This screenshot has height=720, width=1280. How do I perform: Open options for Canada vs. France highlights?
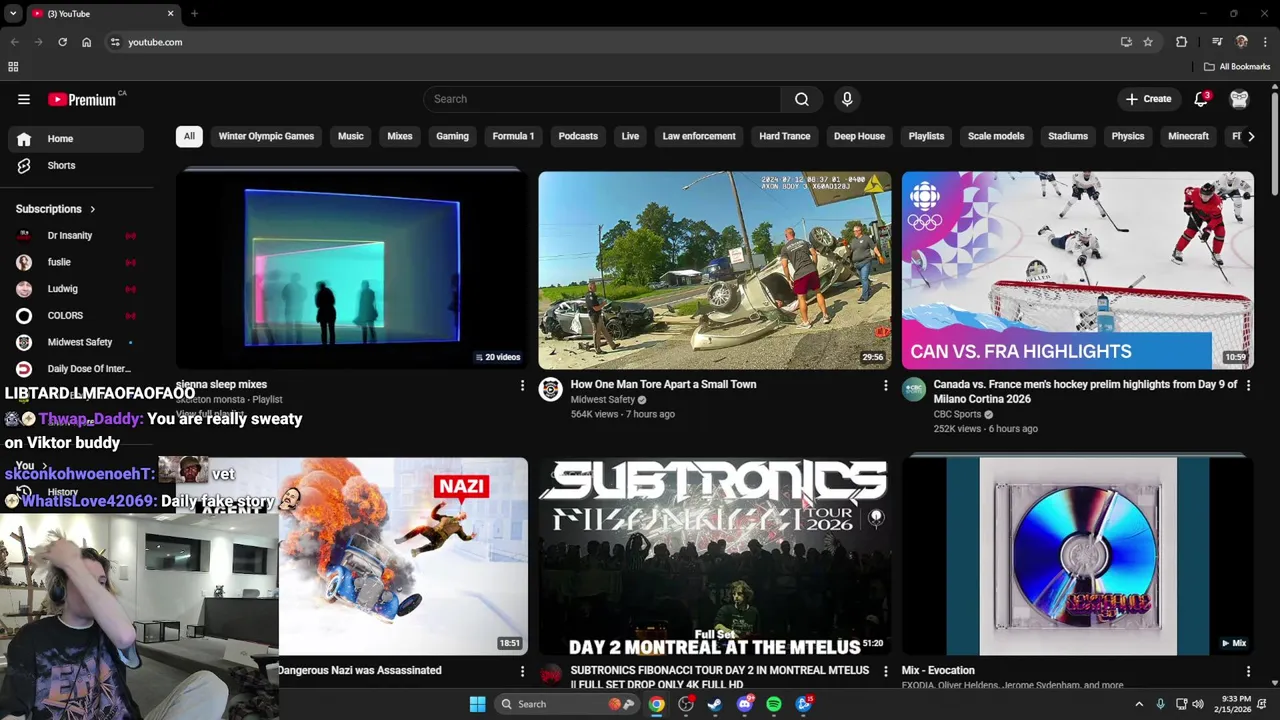(x=1248, y=385)
